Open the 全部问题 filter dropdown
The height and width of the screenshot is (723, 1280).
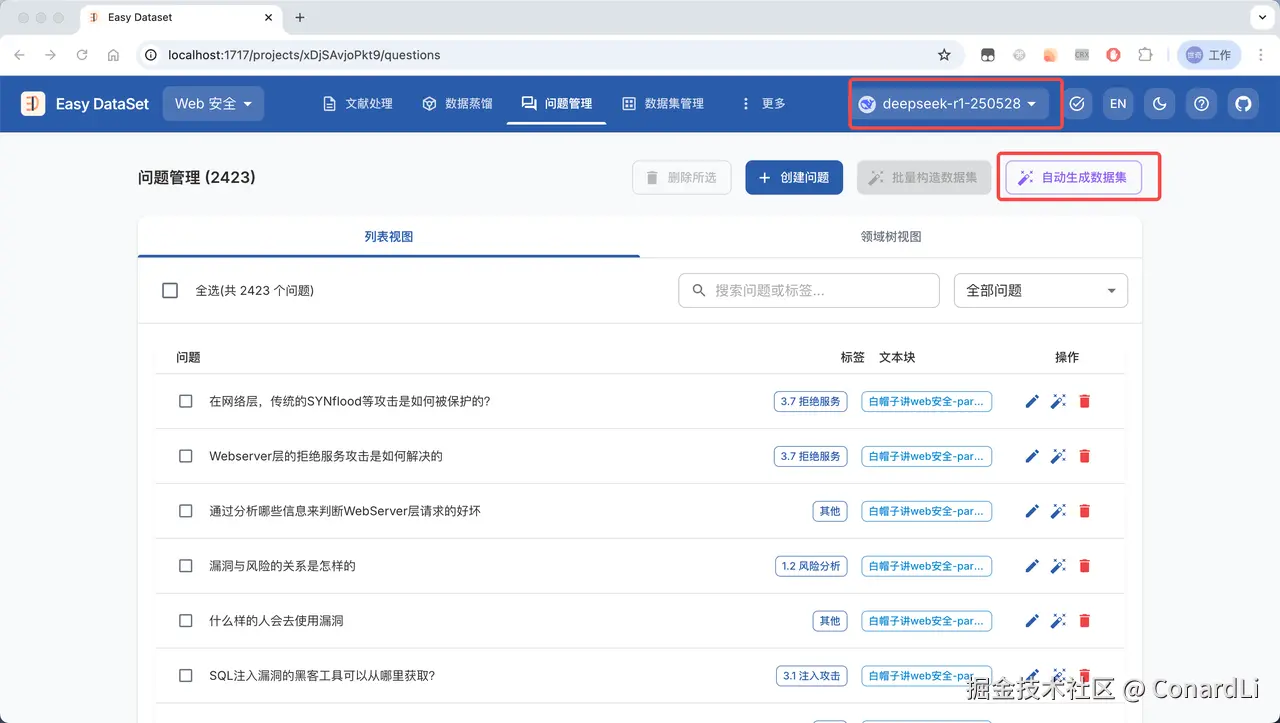tap(1041, 290)
